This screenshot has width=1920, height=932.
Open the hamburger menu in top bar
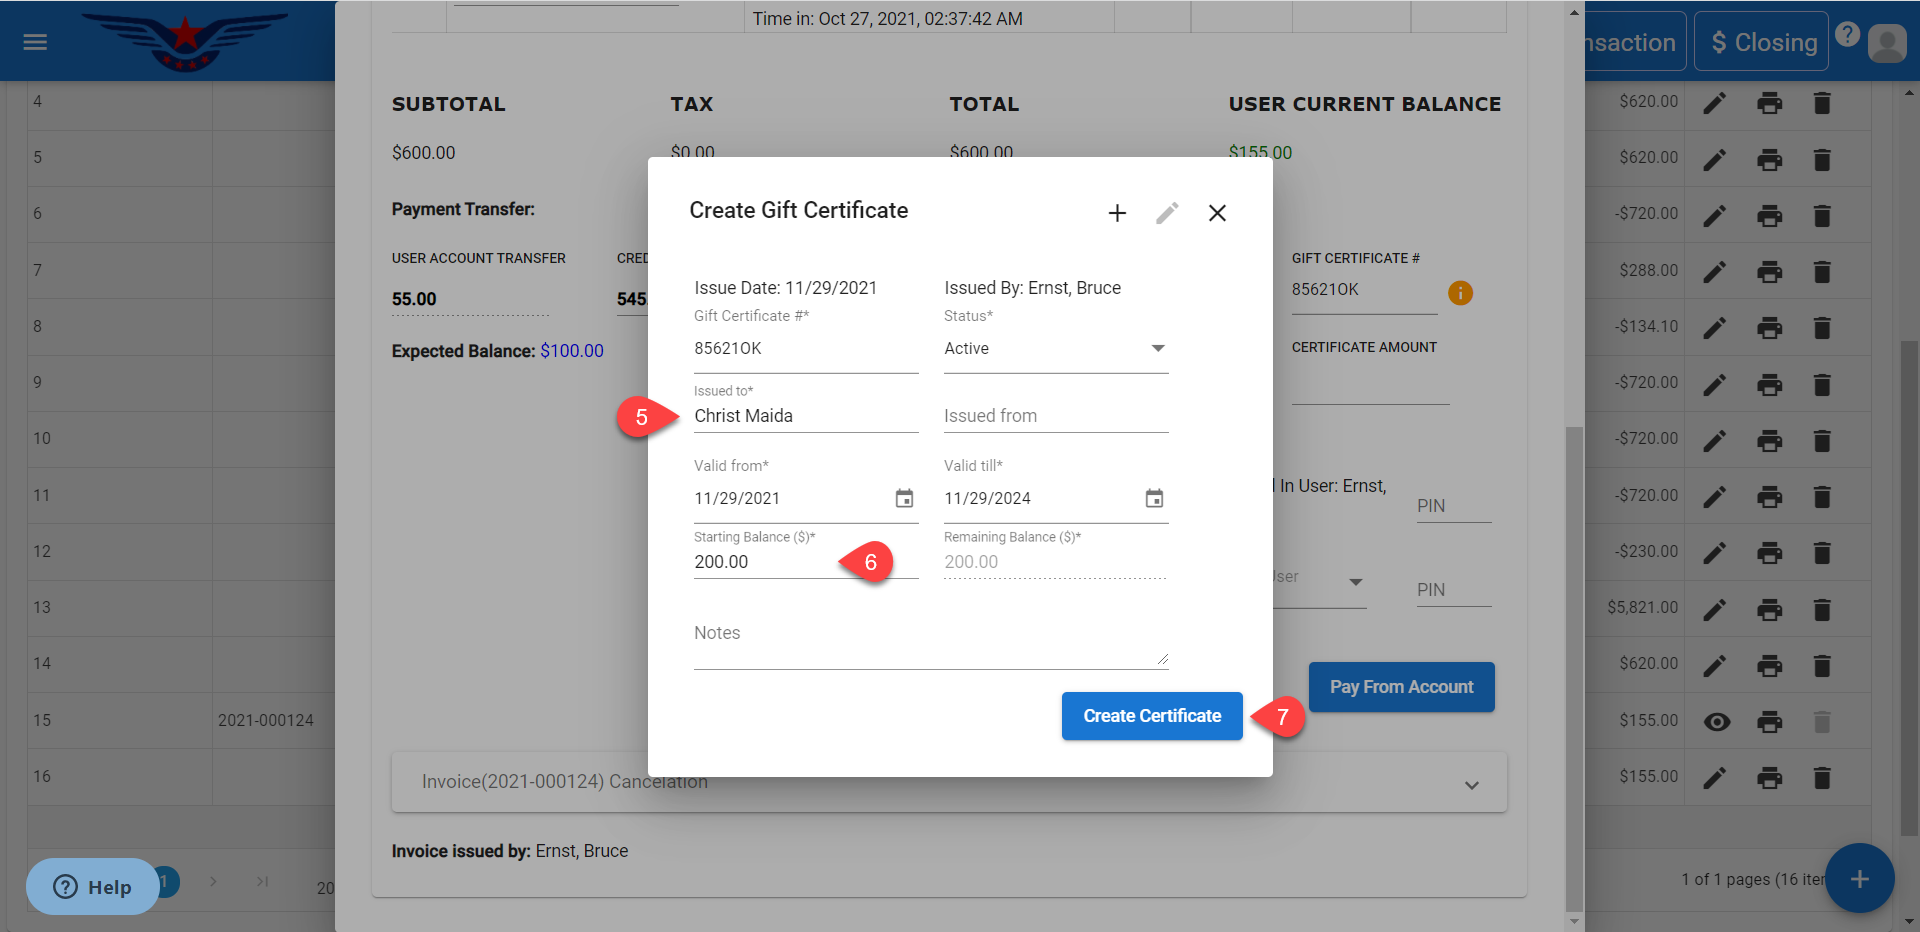35,42
